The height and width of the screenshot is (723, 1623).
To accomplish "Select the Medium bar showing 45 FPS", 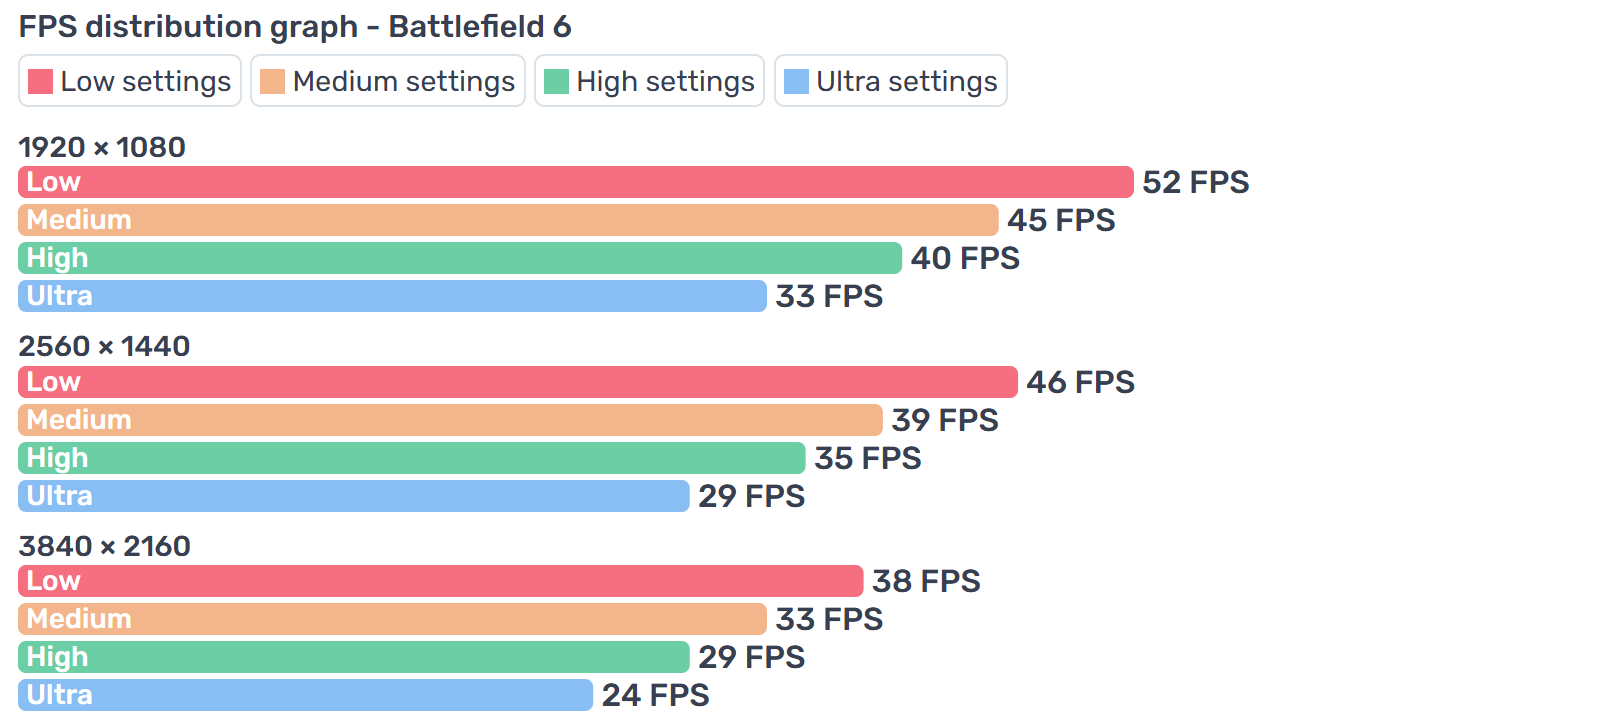I will click(508, 220).
